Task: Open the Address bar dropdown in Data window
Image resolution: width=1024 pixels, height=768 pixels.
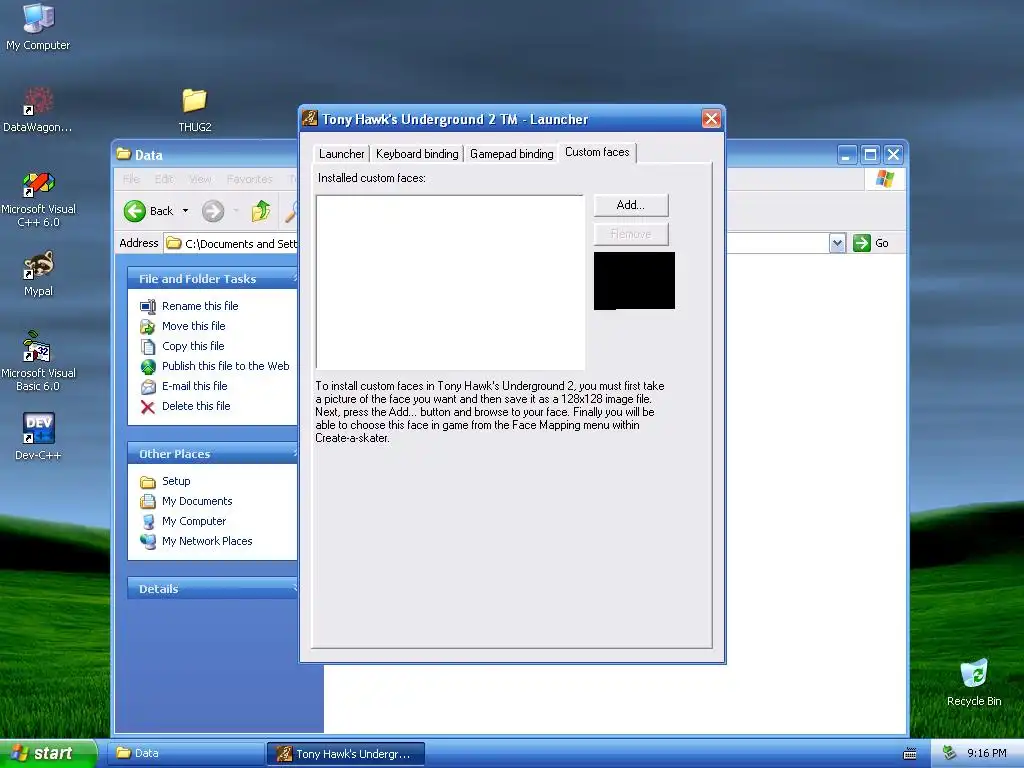Action: pos(838,243)
